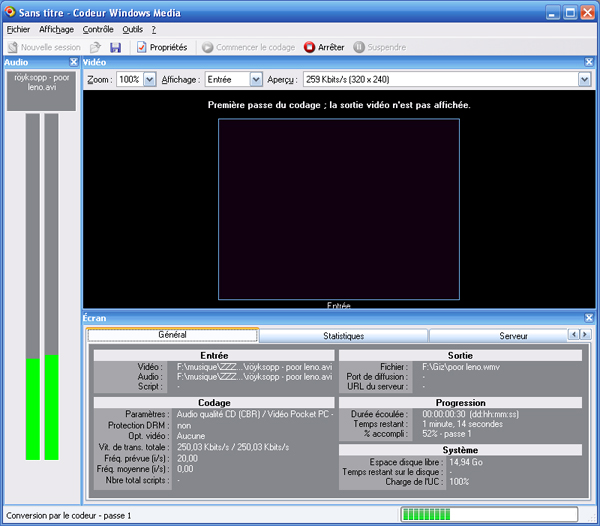Open Propriétés from the toolbar

pos(162,47)
